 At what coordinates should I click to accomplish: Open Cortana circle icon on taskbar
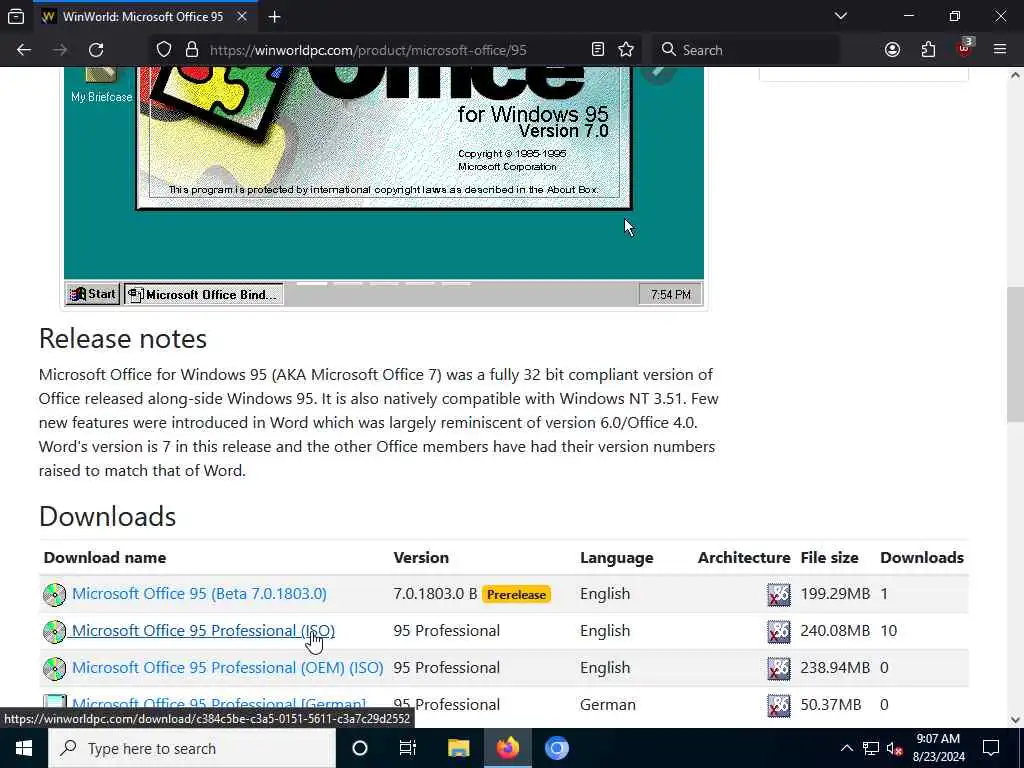[360, 748]
